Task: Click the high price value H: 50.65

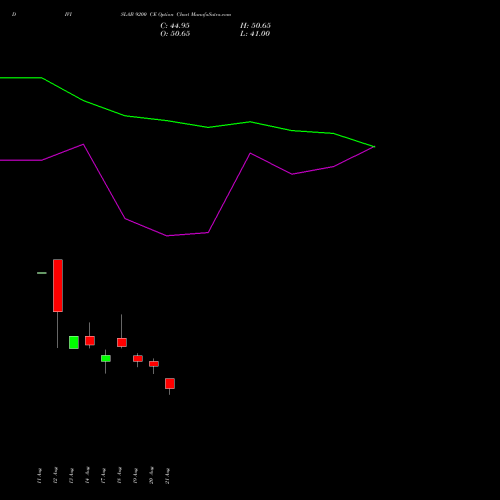Action: click(x=255, y=26)
